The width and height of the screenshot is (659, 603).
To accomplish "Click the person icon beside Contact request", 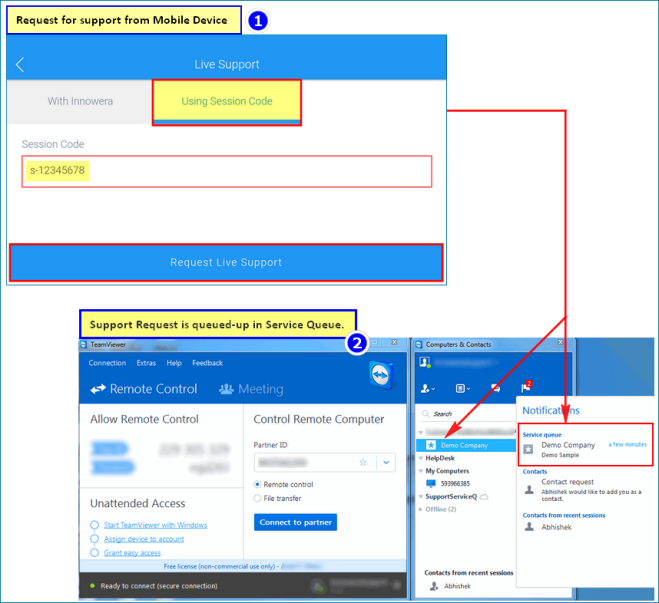I will pyautogui.click(x=530, y=490).
